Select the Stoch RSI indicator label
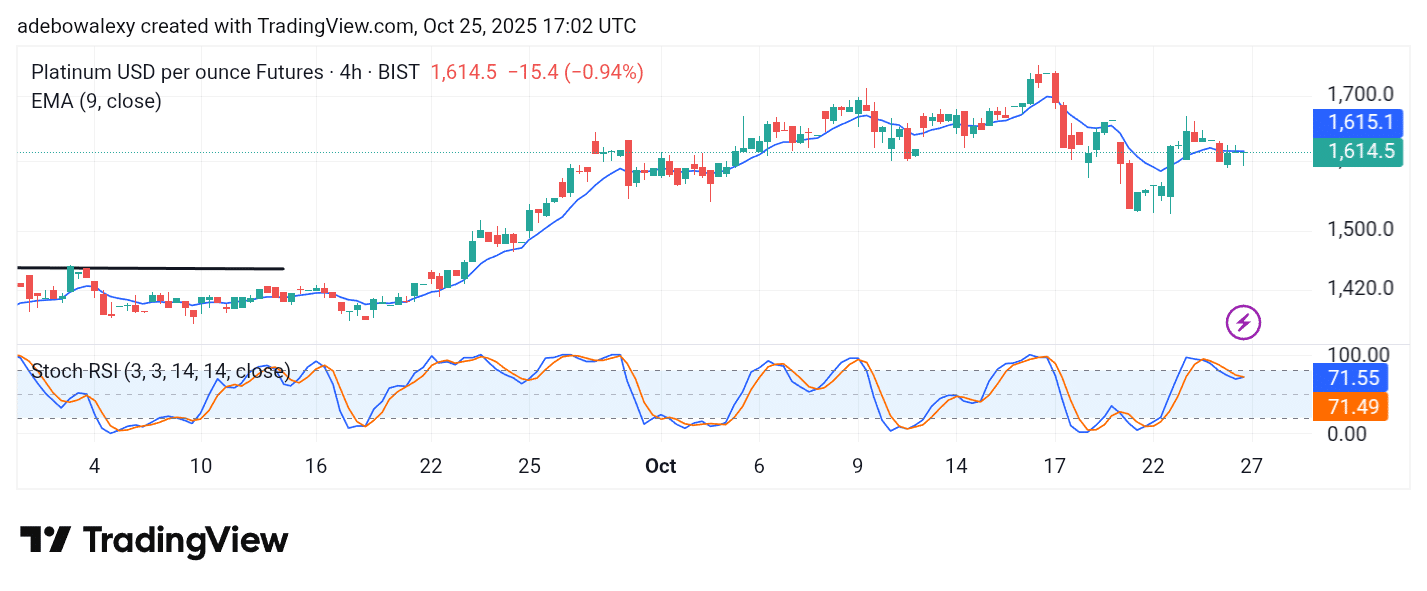 pos(160,372)
